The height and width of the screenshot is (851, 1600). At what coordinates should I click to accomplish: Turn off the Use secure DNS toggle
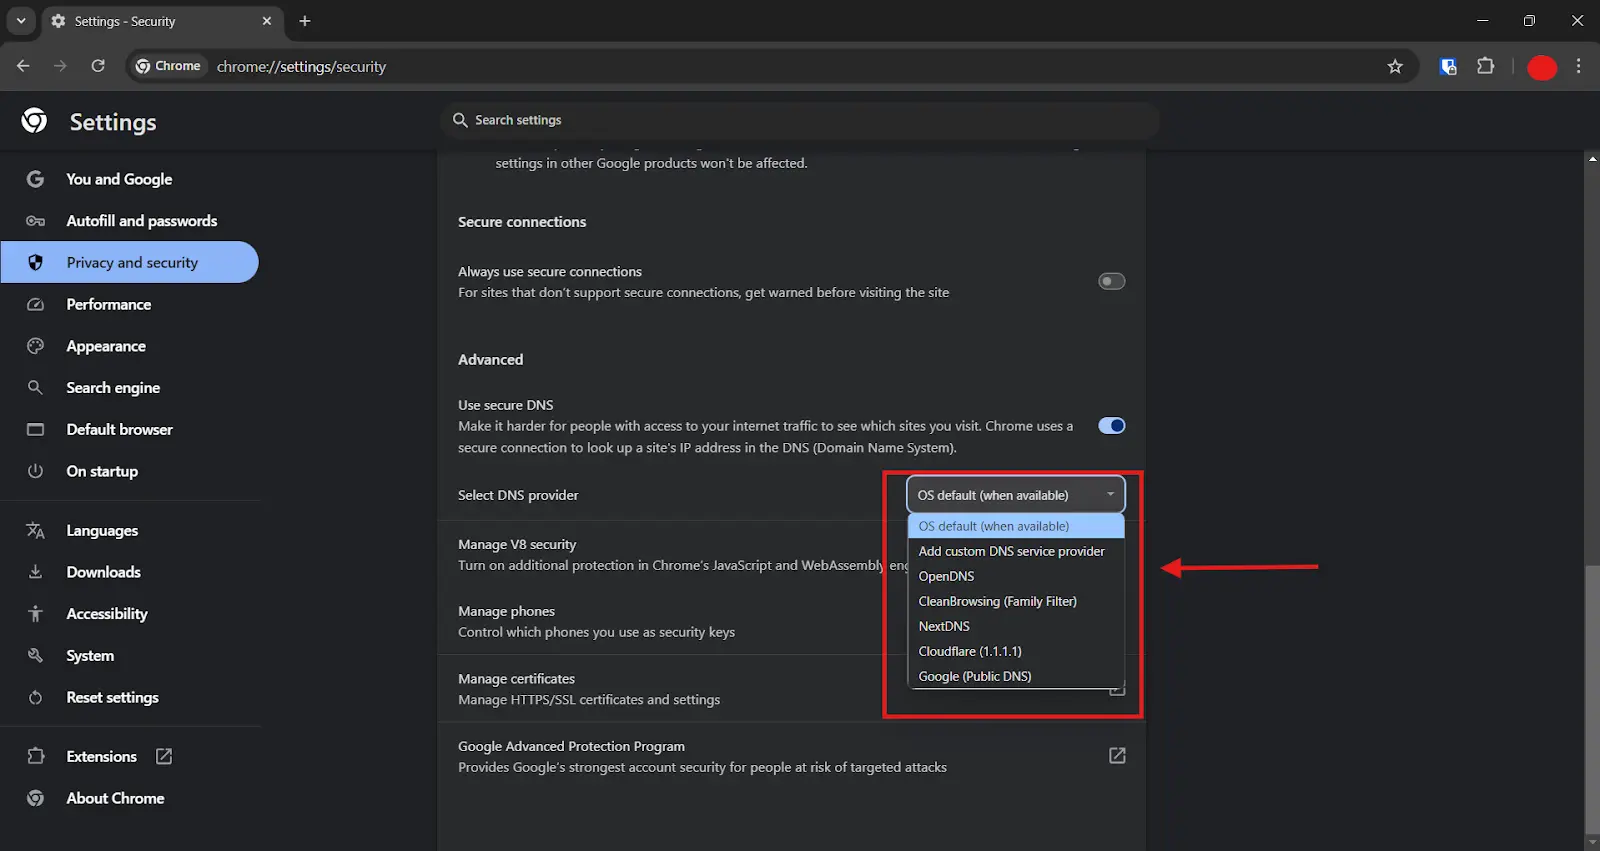(x=1111, y=426)
